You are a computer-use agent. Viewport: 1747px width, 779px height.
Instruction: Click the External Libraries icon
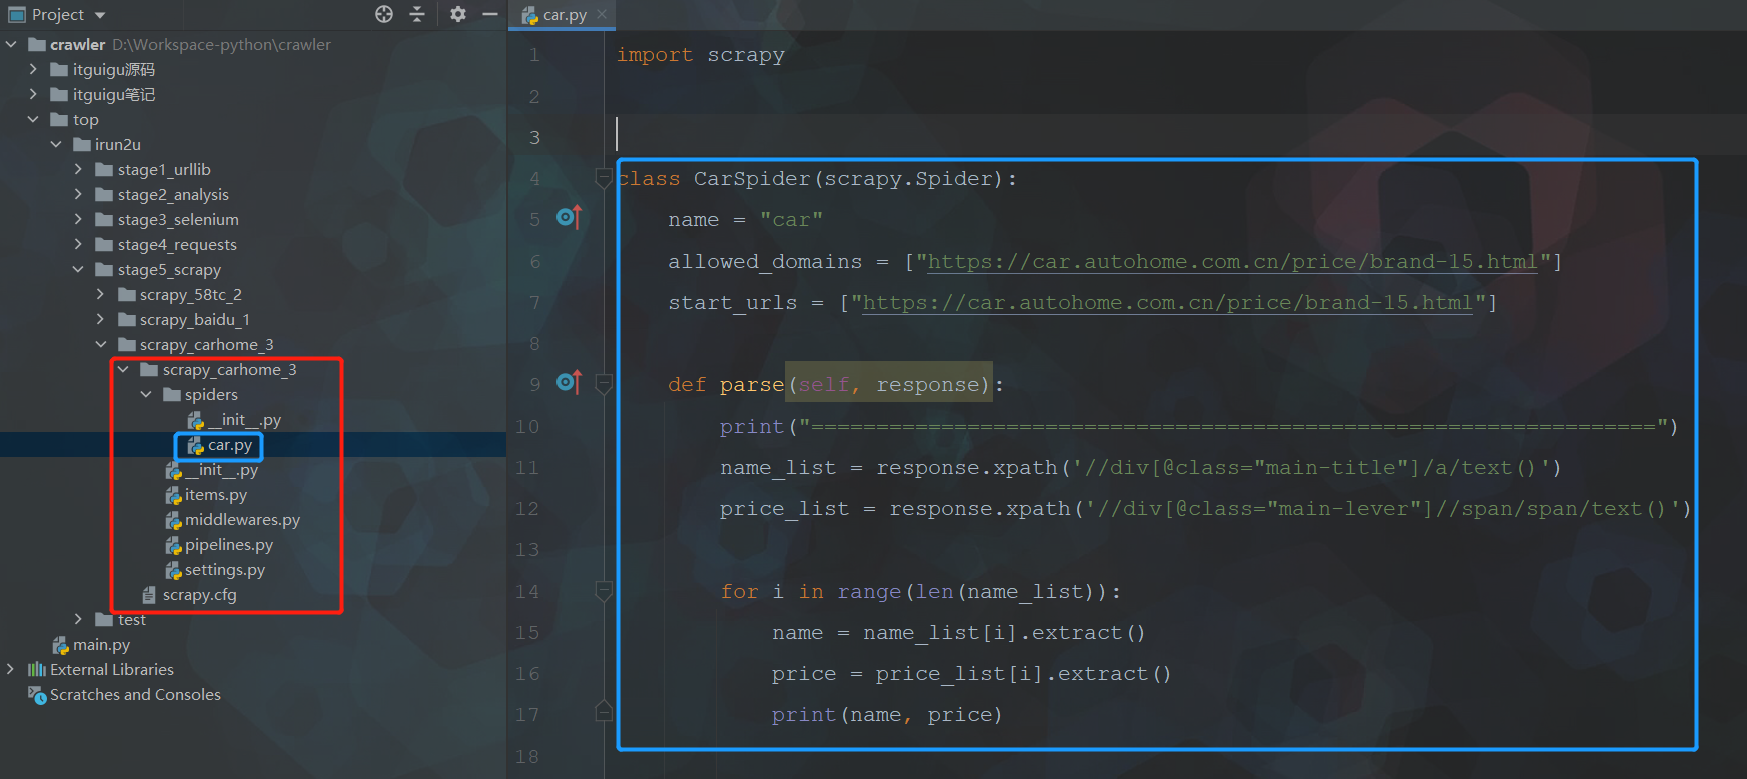(x=36, y=669)
